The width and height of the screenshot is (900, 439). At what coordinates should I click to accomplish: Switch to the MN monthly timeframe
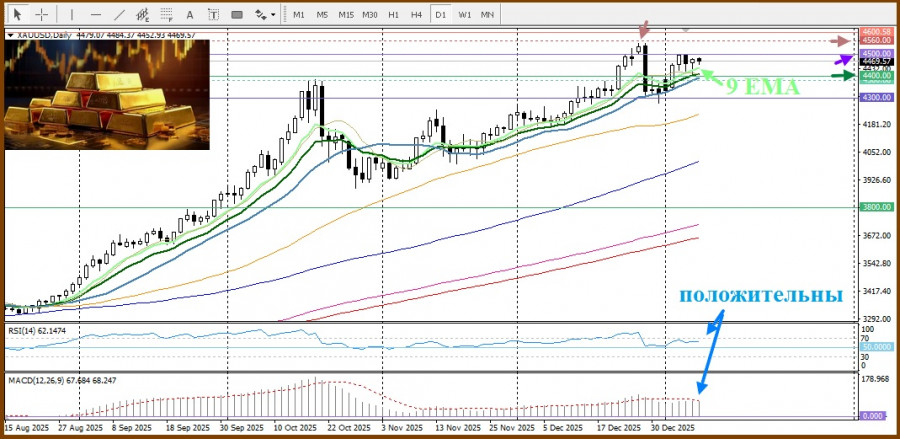487,15
